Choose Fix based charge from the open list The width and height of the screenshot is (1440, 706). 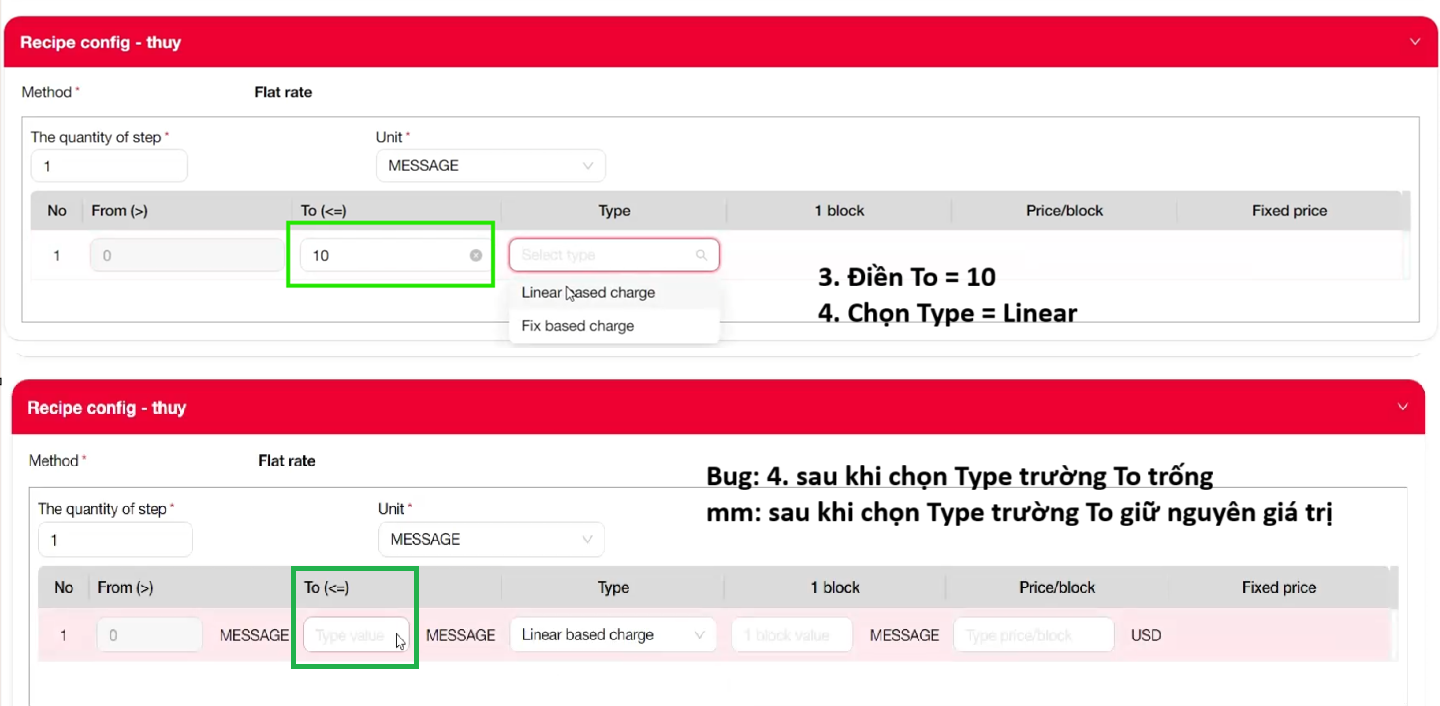[578, 326]
